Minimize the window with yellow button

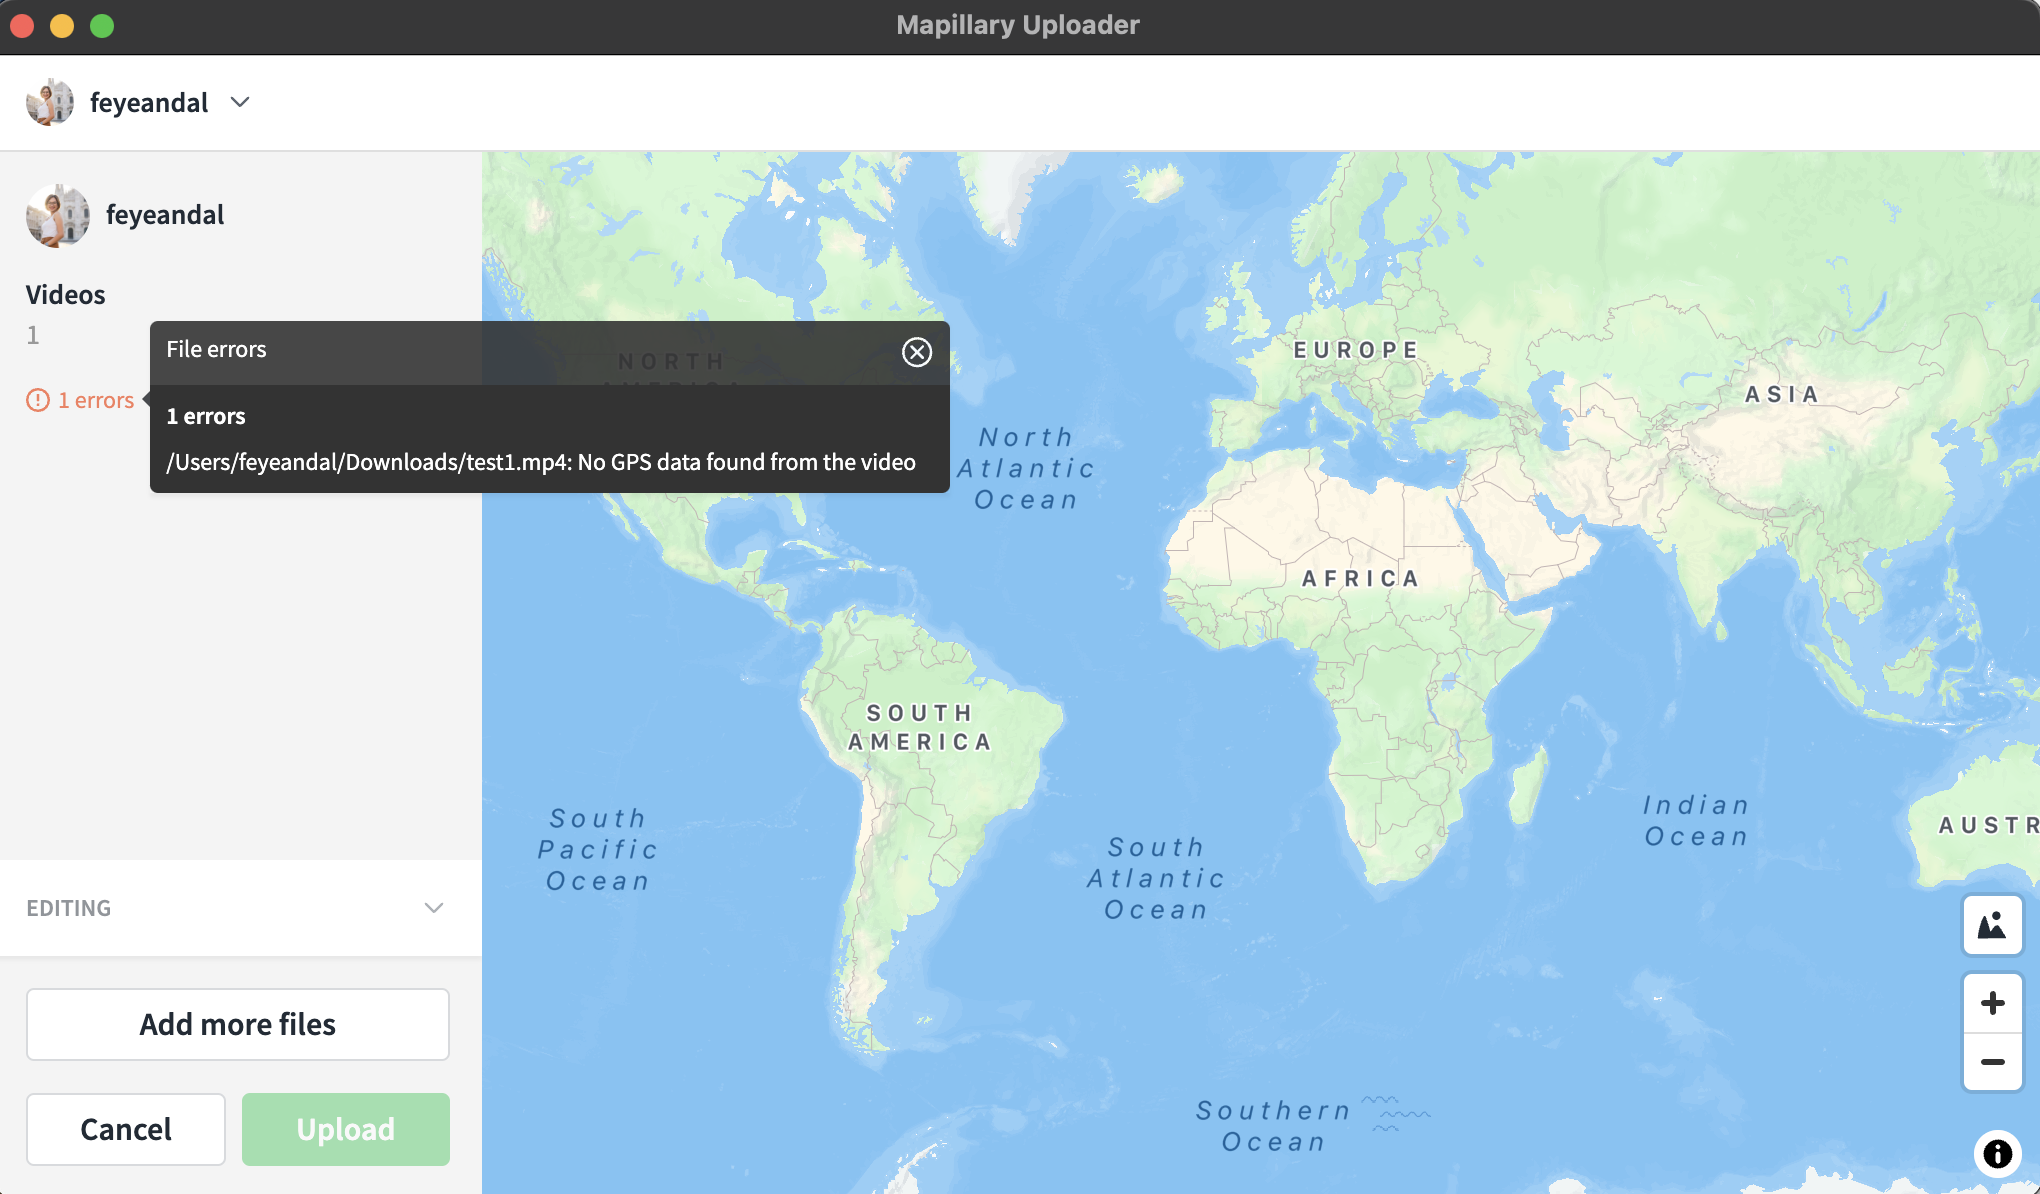(62, 26)
